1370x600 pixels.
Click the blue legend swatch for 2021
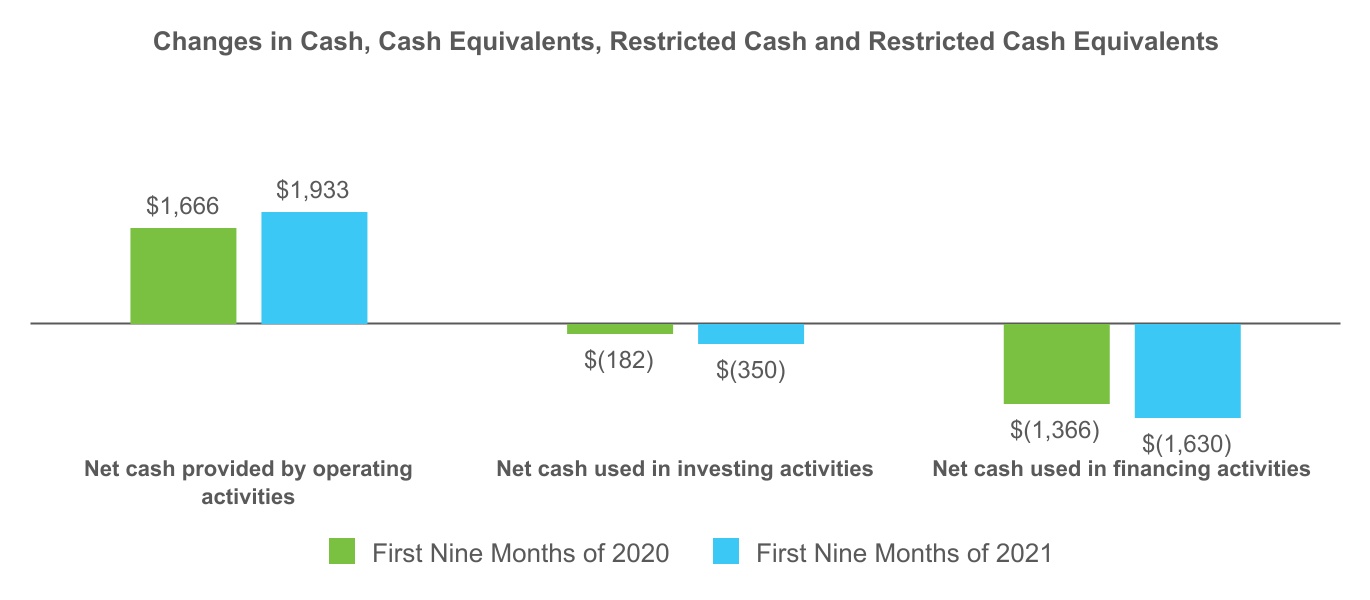(727, 551)
